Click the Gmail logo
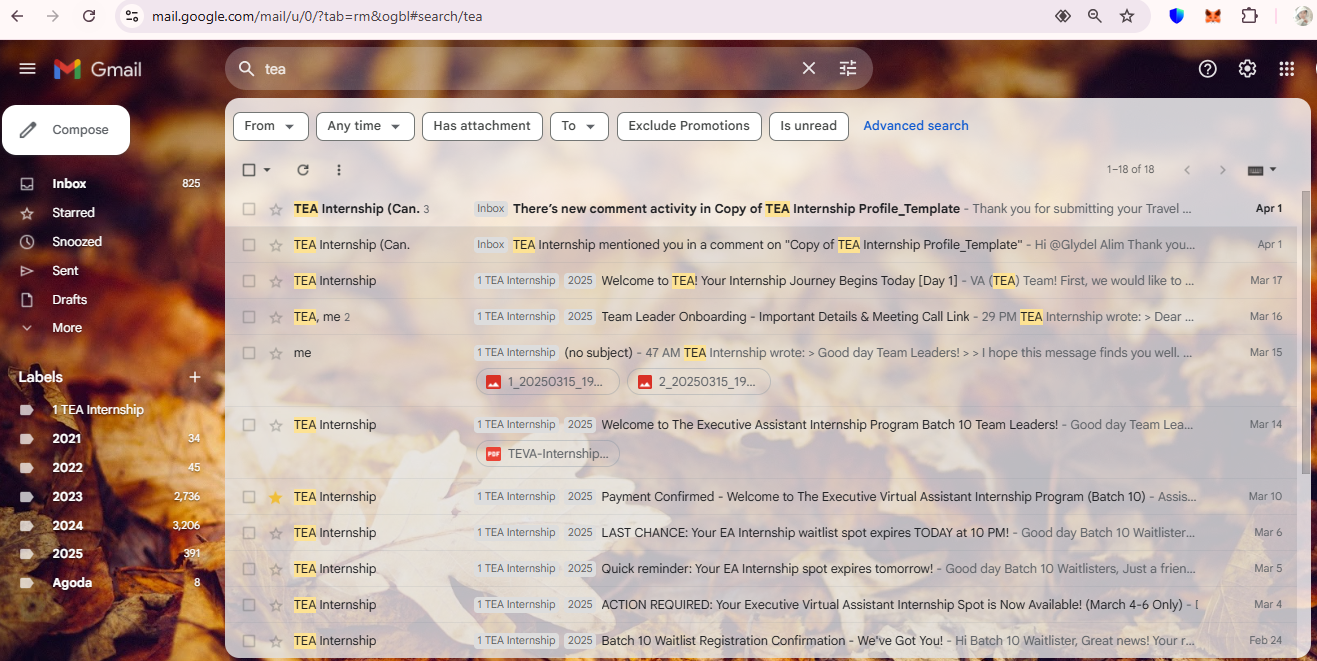The image size is (1317, 661). click(x=97, y=69)
